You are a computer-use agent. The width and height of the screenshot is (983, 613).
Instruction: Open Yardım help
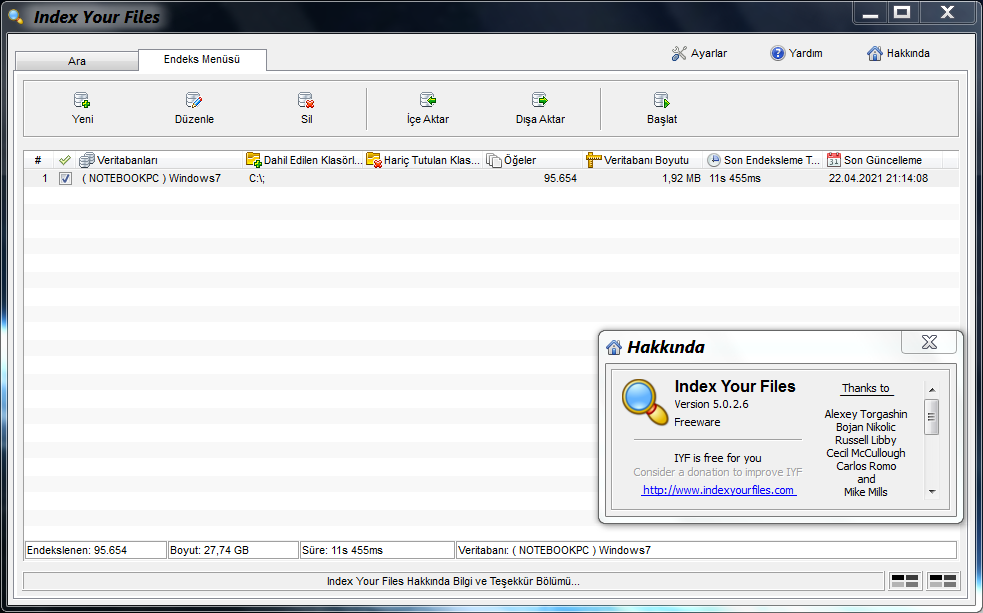click(796, 53)
